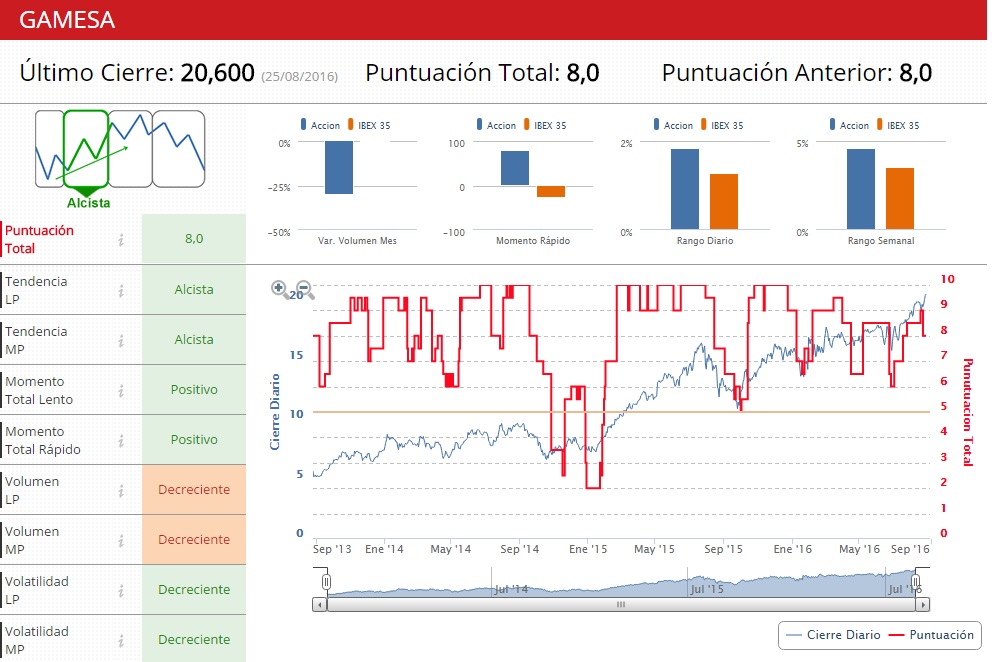Click the Último Cierre value 20,600

click(x=218, y=73)
